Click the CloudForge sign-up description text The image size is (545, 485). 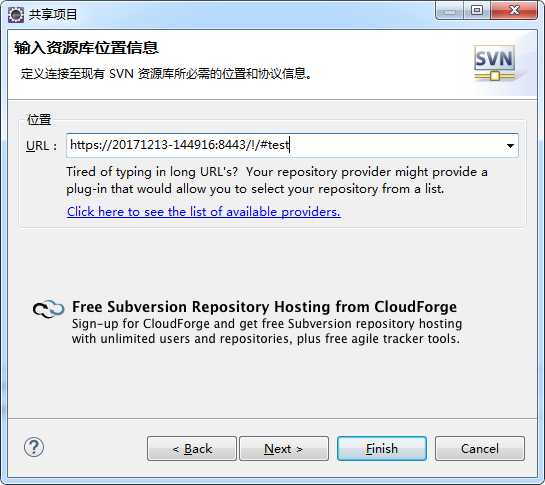[x=267, y=331]
